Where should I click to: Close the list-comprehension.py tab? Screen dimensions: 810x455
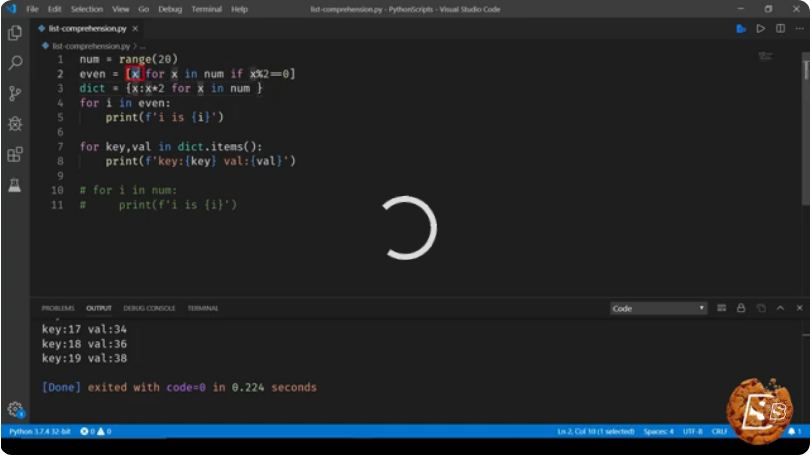(x=135, y=28)
